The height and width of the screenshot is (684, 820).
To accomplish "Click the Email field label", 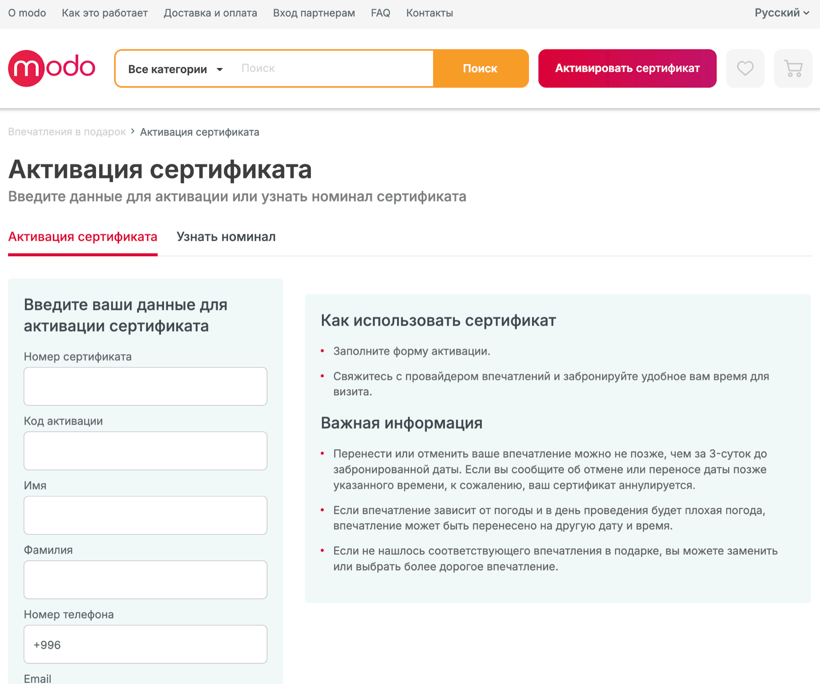I will click(x=38, y=678).
